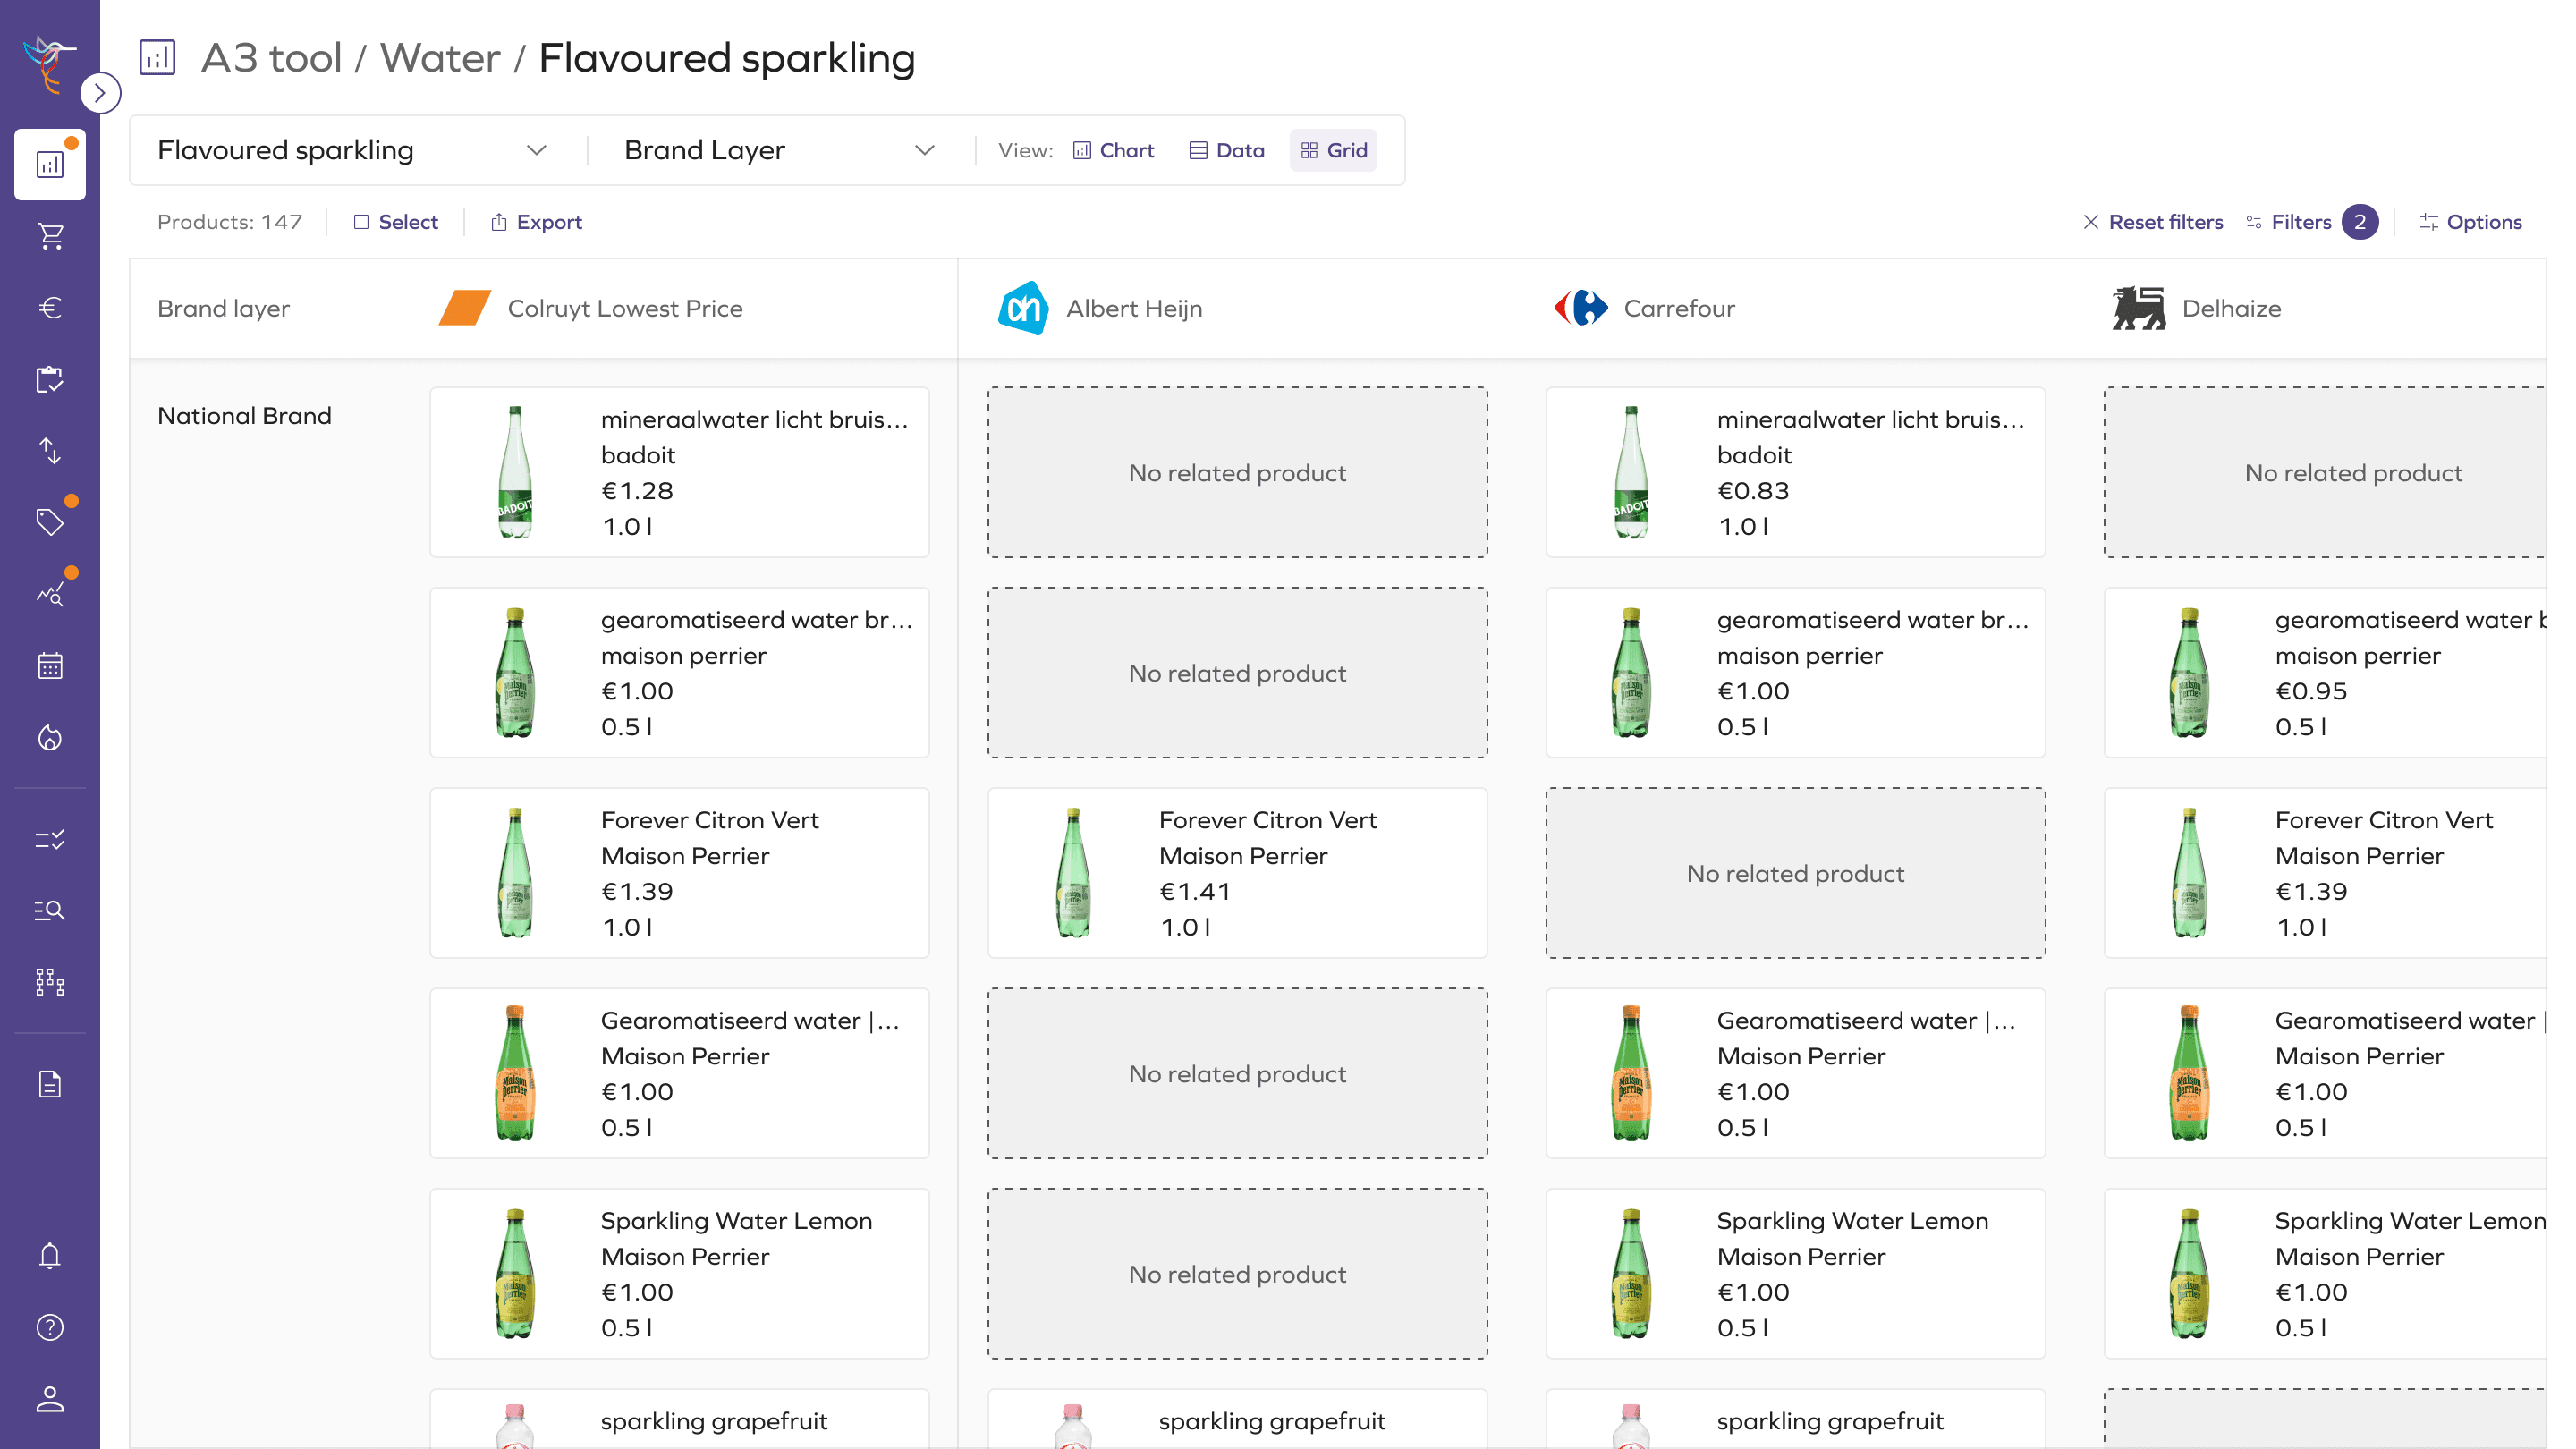Screen dimensions: 2576x1449
Task: Click the flame icon in sidebar
Action: [50, 738]
